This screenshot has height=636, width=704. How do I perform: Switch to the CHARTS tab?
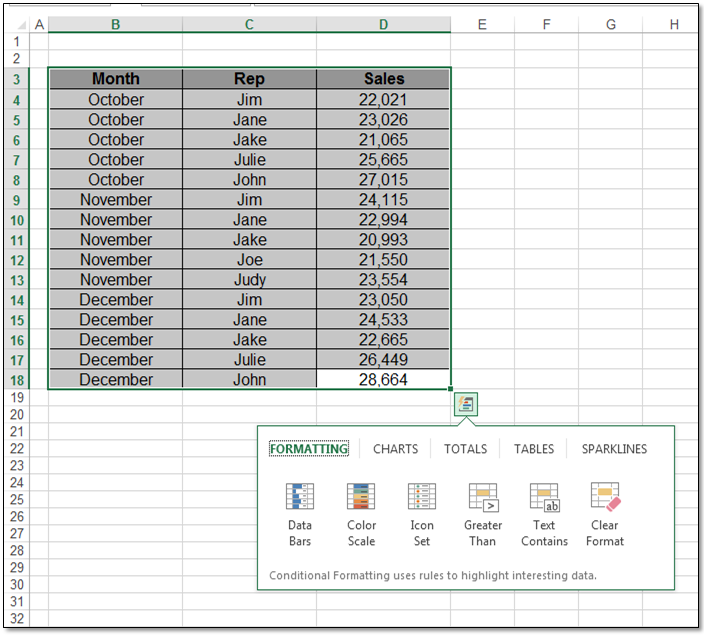(396, 449)
